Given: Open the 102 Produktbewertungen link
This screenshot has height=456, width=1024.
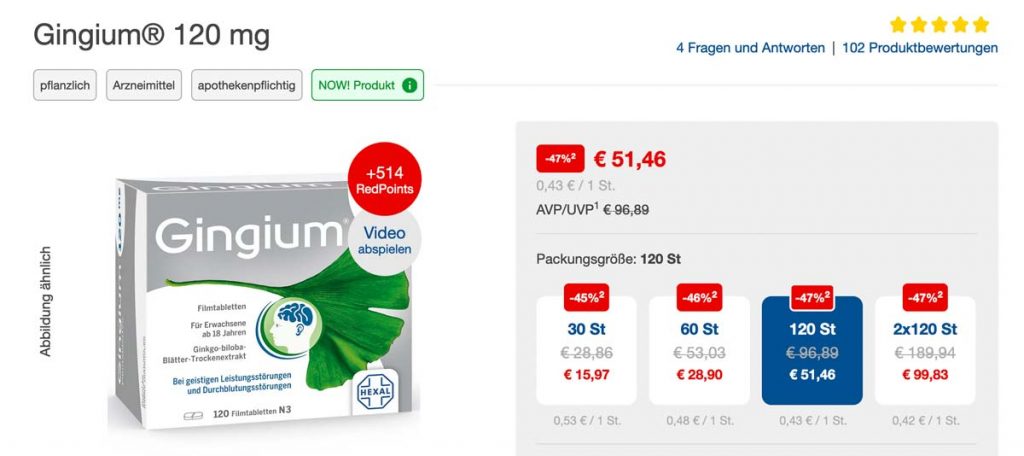Looking at the screenshot, I should (x=920, y=48).
